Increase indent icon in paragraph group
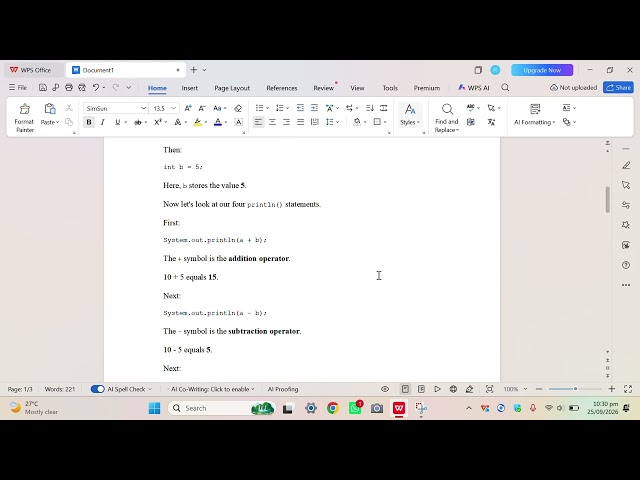Image resolution: width=640 pixels, height=480 pixels. (314, 108)
